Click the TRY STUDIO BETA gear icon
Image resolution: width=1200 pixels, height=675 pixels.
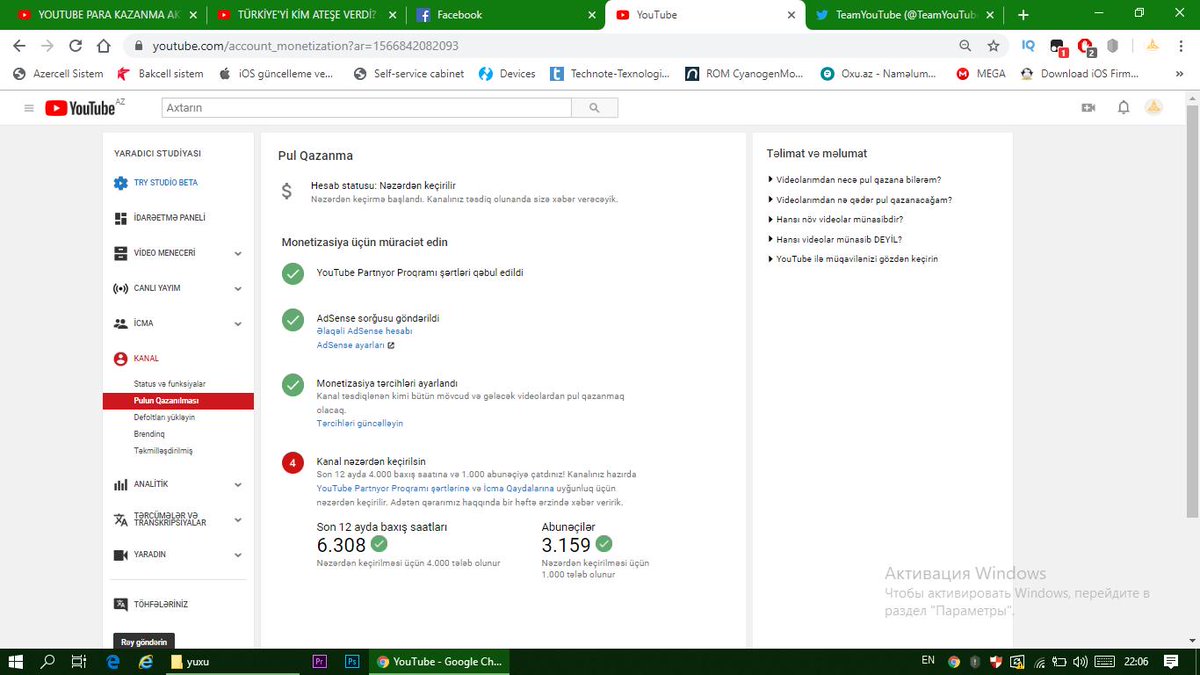tap(121, 183)
